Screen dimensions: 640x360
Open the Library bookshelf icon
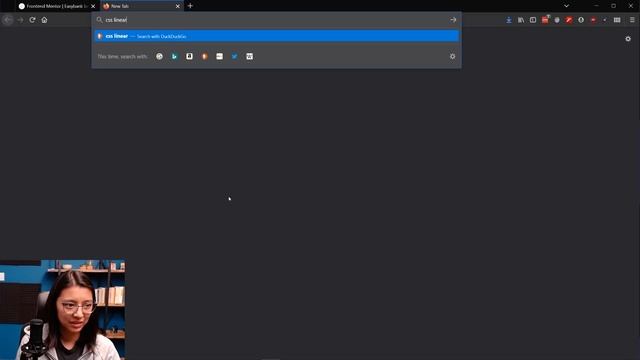(521, 20)
